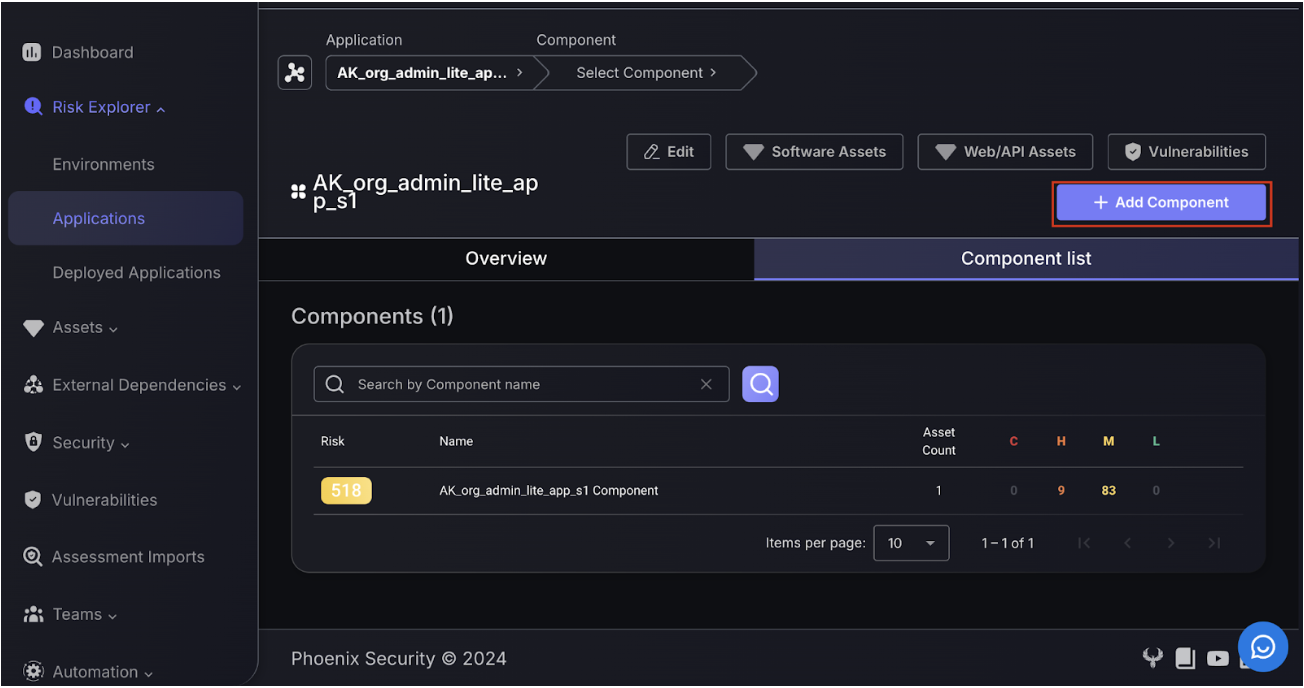The image size is (1304, 688).
Task: Click the Teams people icon
Action: (33, 614)
